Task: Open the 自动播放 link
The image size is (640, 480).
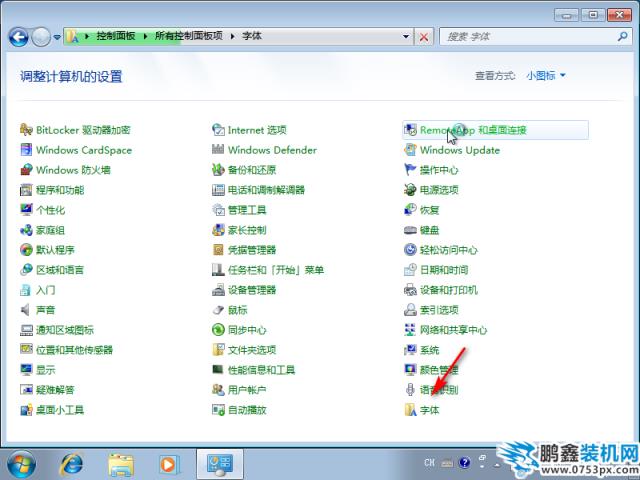Action: (x=247, y=410)
